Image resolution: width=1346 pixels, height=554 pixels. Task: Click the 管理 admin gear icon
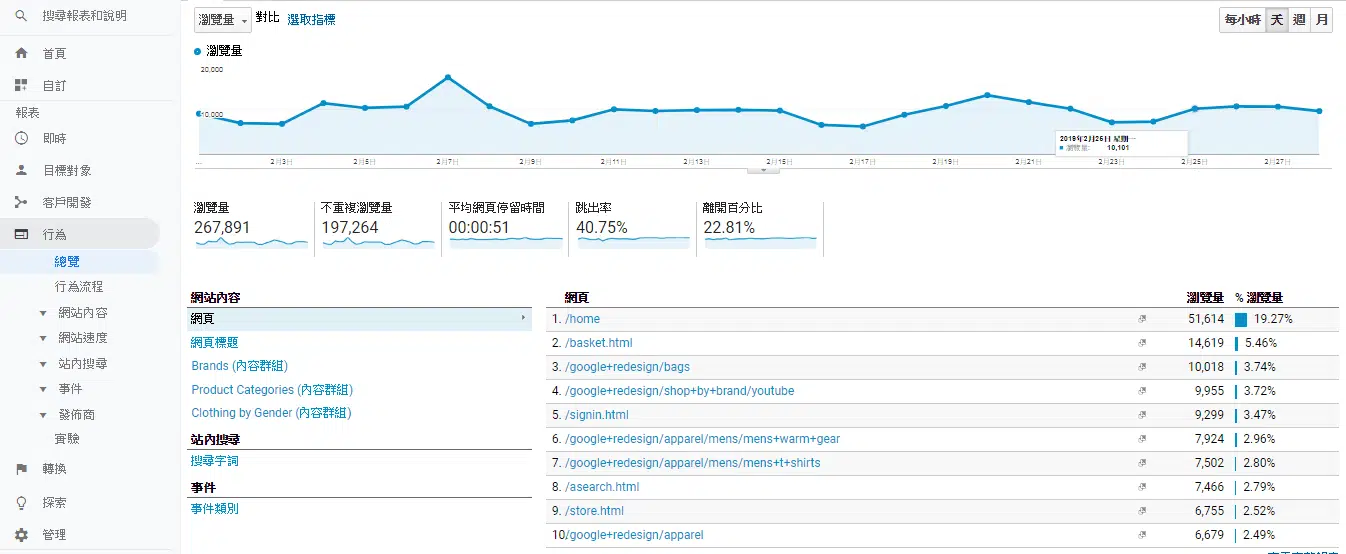pyautogui.click(x=21, y=535)
